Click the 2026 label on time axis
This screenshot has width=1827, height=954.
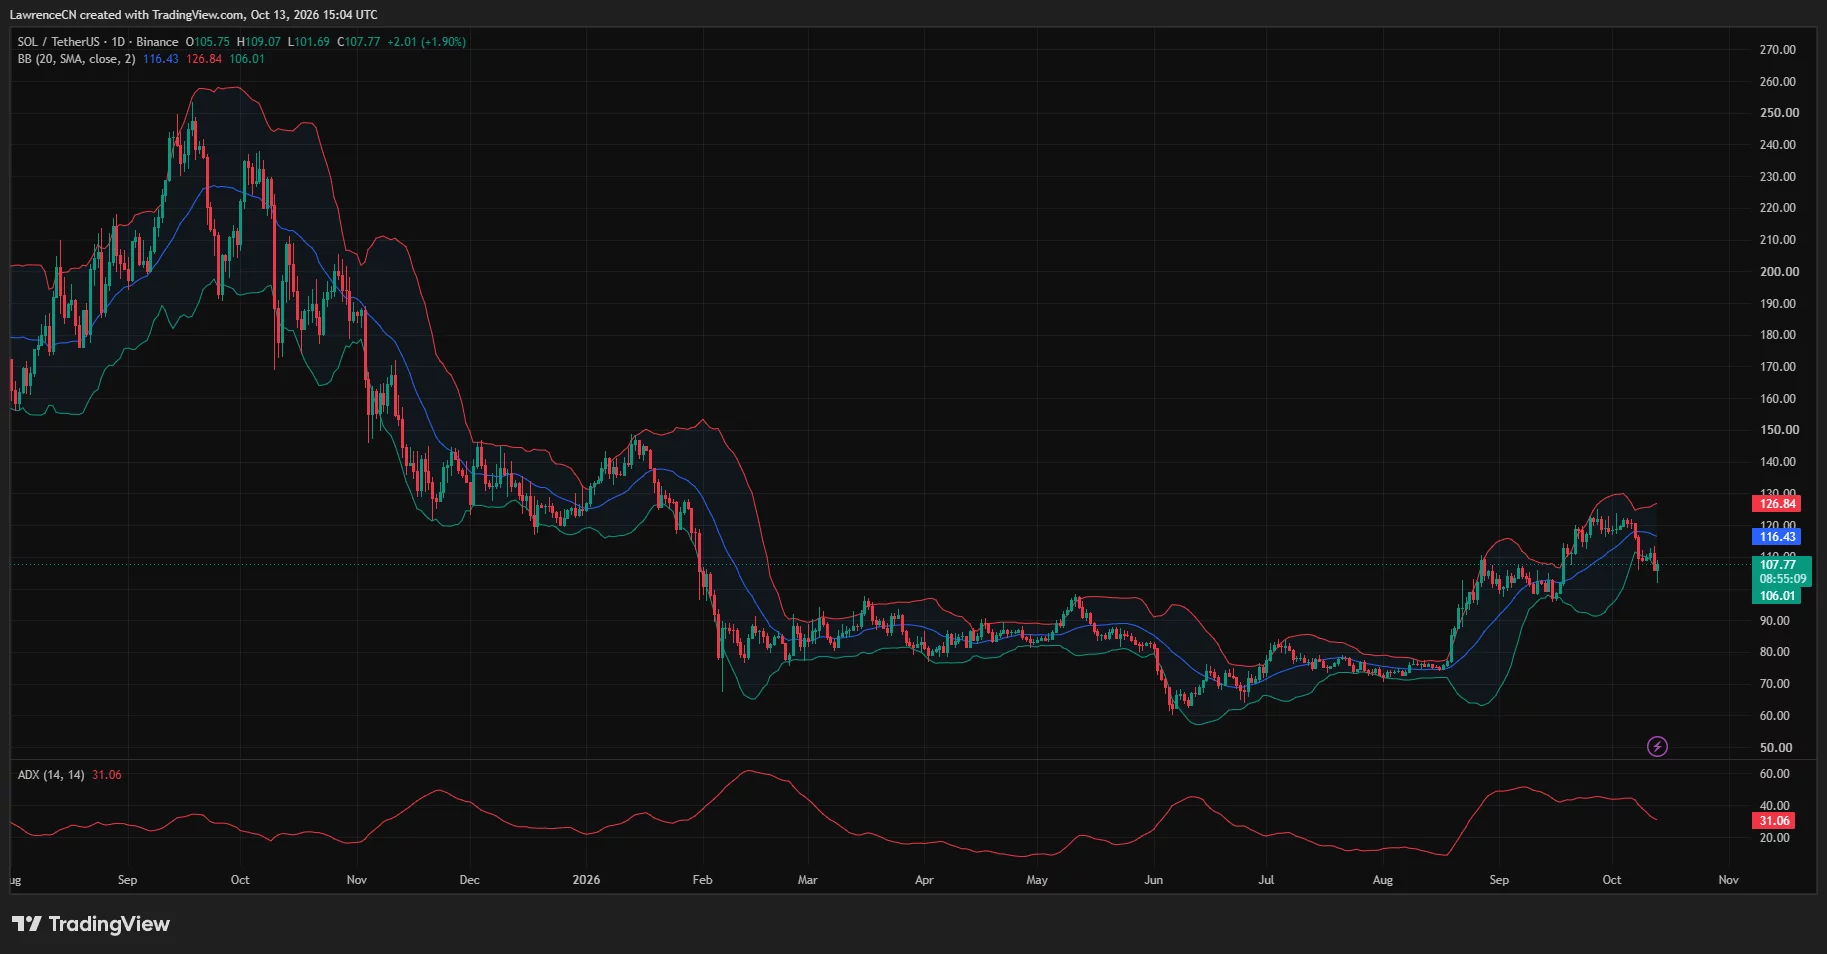tap(586, 880)
